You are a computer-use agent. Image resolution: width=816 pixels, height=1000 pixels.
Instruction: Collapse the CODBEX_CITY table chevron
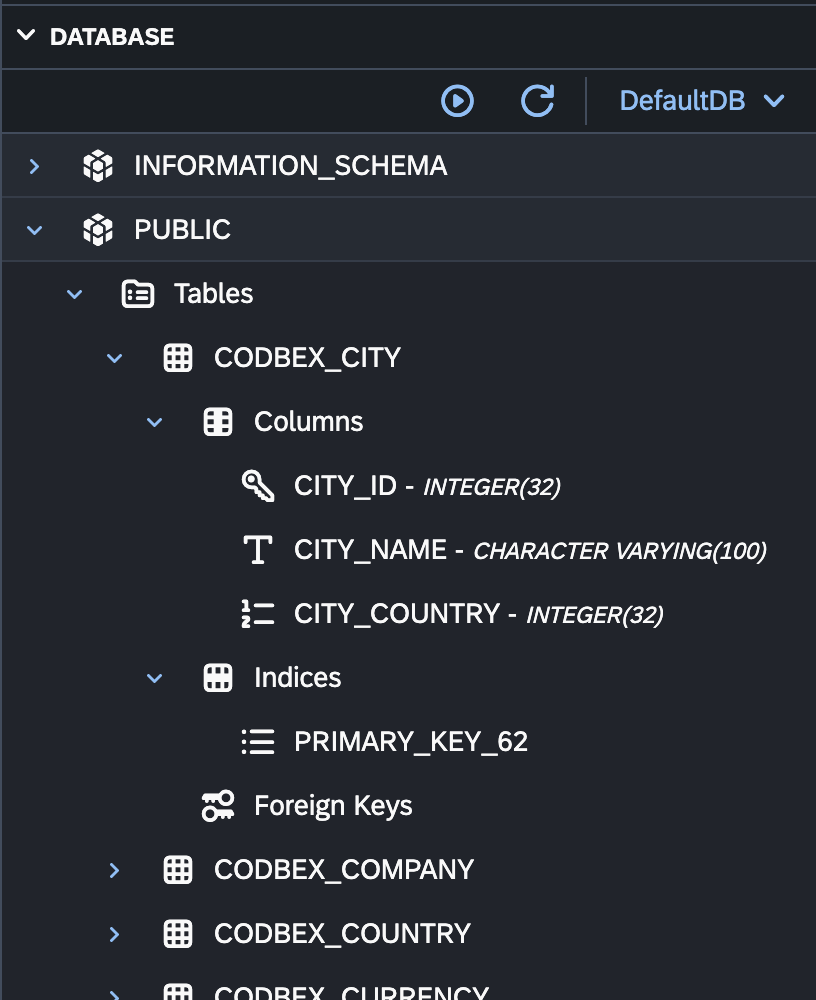pyautogui.click(x=114, y=358)
